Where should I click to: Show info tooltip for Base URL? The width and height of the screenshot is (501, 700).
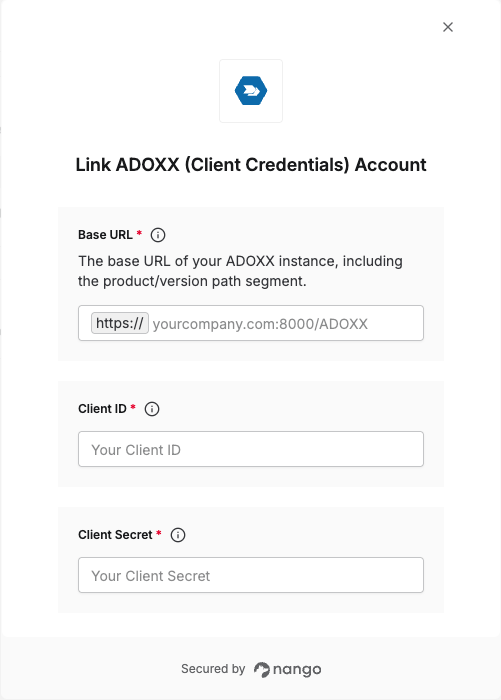coord(158,235)
